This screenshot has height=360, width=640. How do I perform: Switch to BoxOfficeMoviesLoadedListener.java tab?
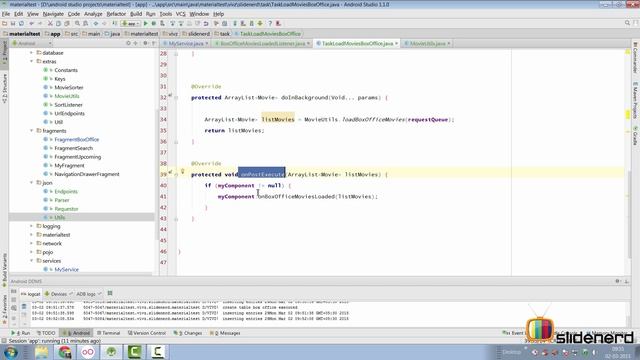pos(262,43)
